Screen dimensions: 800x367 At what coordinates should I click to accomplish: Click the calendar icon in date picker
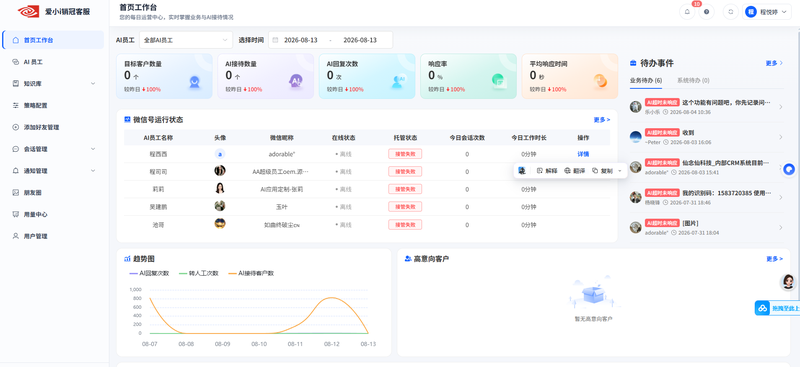coord(276,40)
